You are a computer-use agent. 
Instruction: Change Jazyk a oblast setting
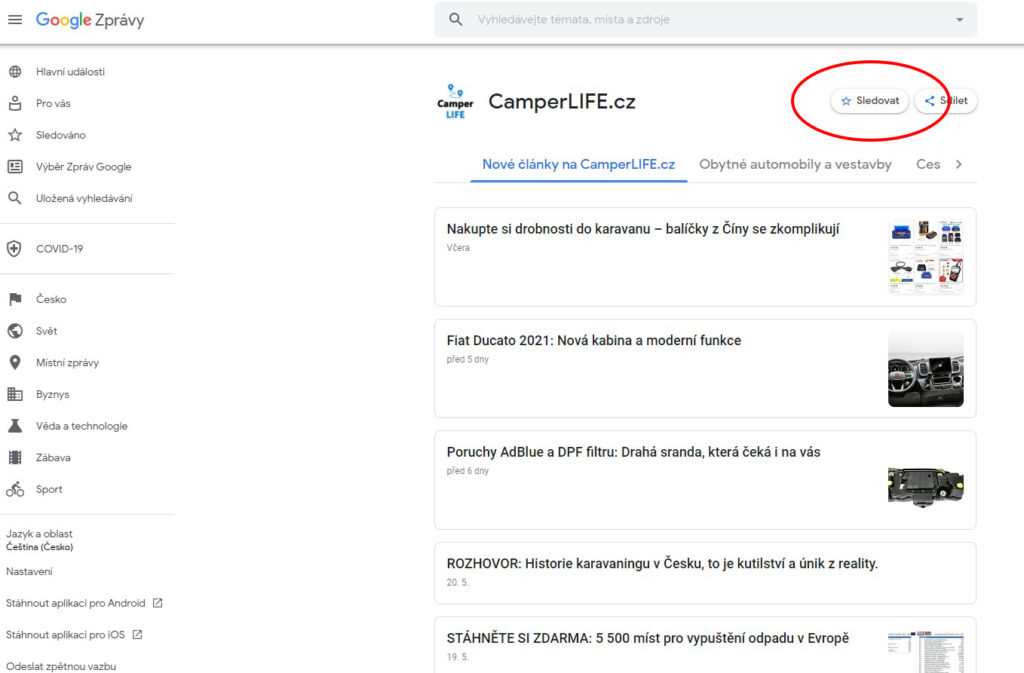point(40,540)
